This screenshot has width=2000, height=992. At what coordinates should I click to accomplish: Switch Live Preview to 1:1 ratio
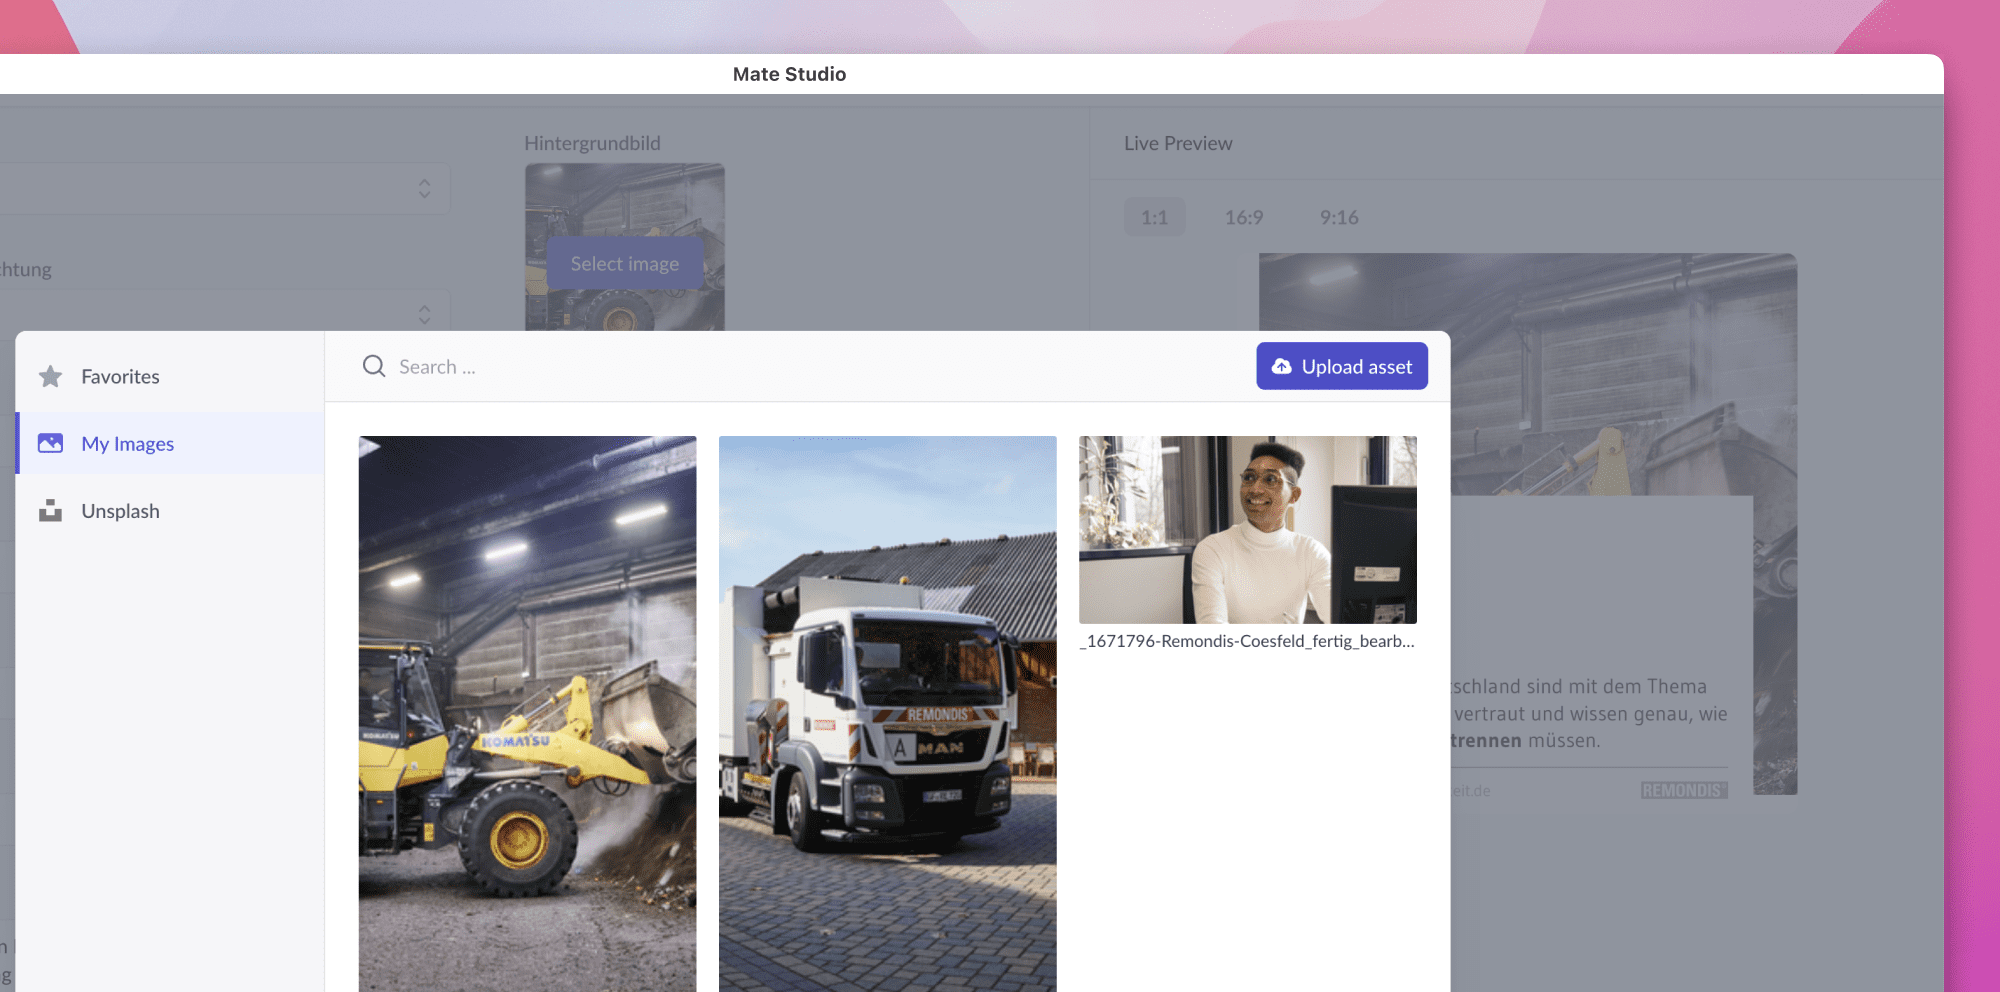tap(1155, 217)
